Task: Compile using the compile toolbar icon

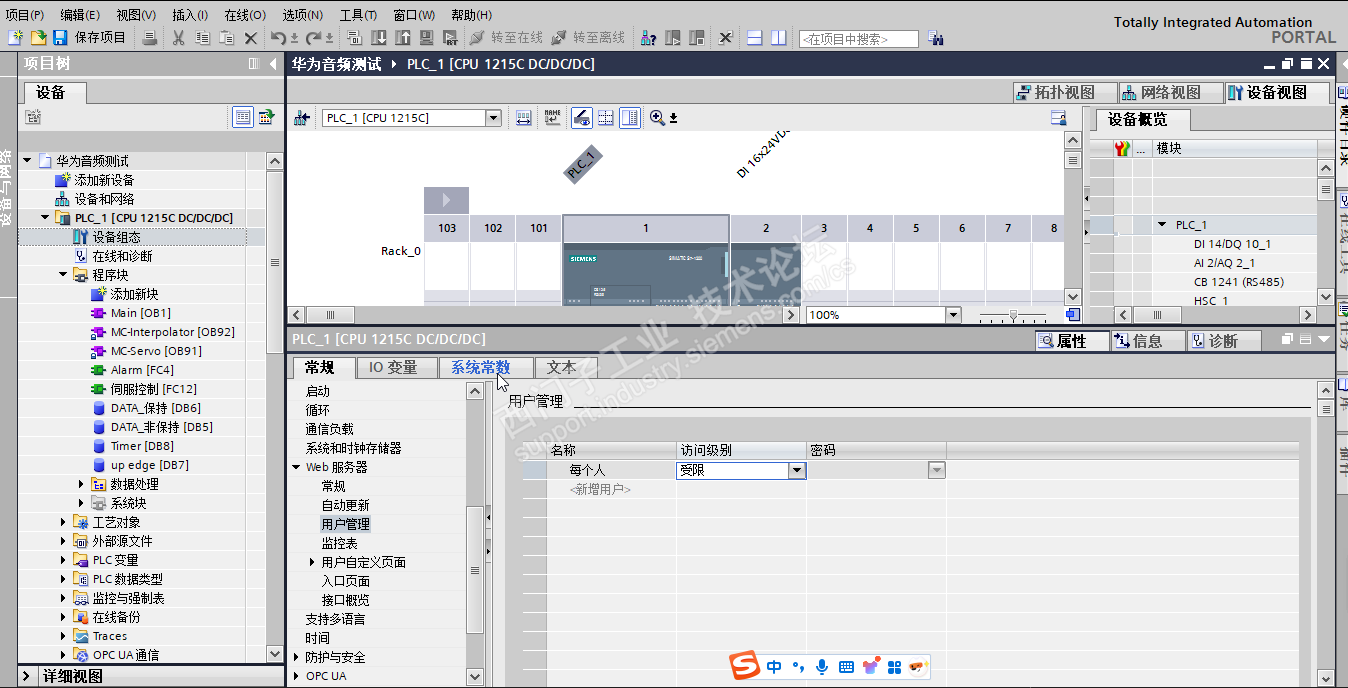Action: 354,38
